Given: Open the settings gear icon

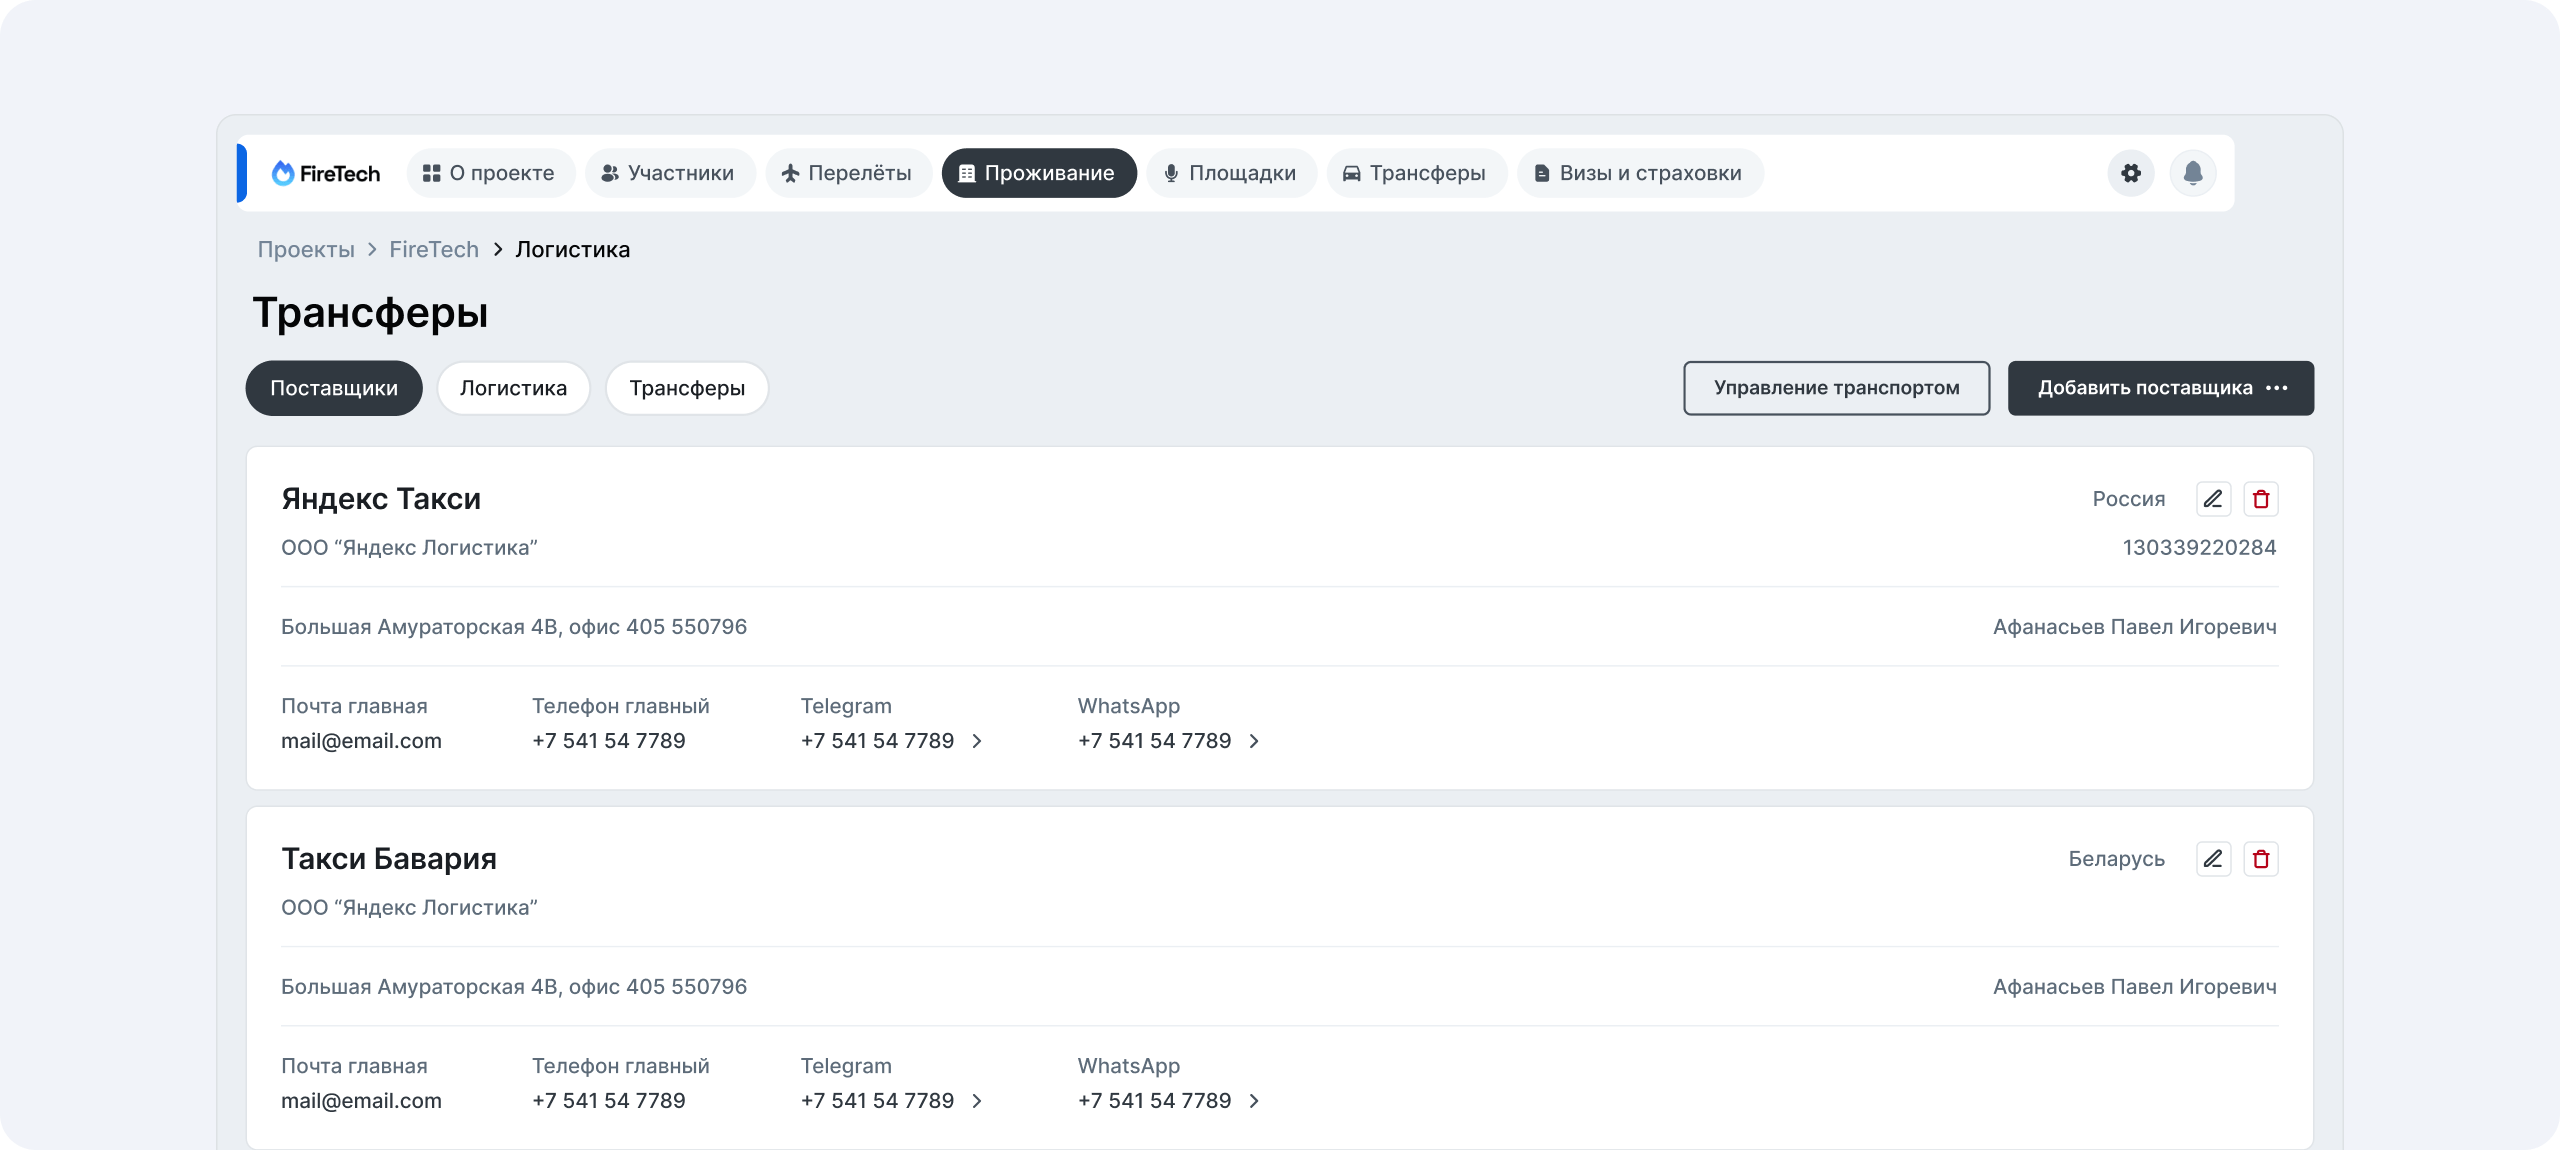Looking at the screenshot, I should point(2131,173).
